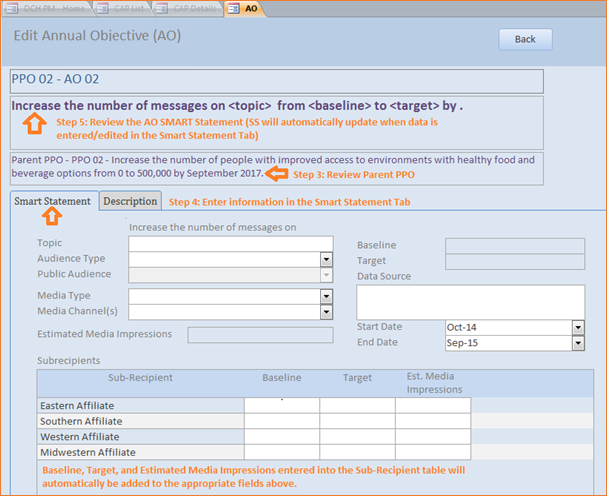Open the CAP Details tab

coord(188,9)
